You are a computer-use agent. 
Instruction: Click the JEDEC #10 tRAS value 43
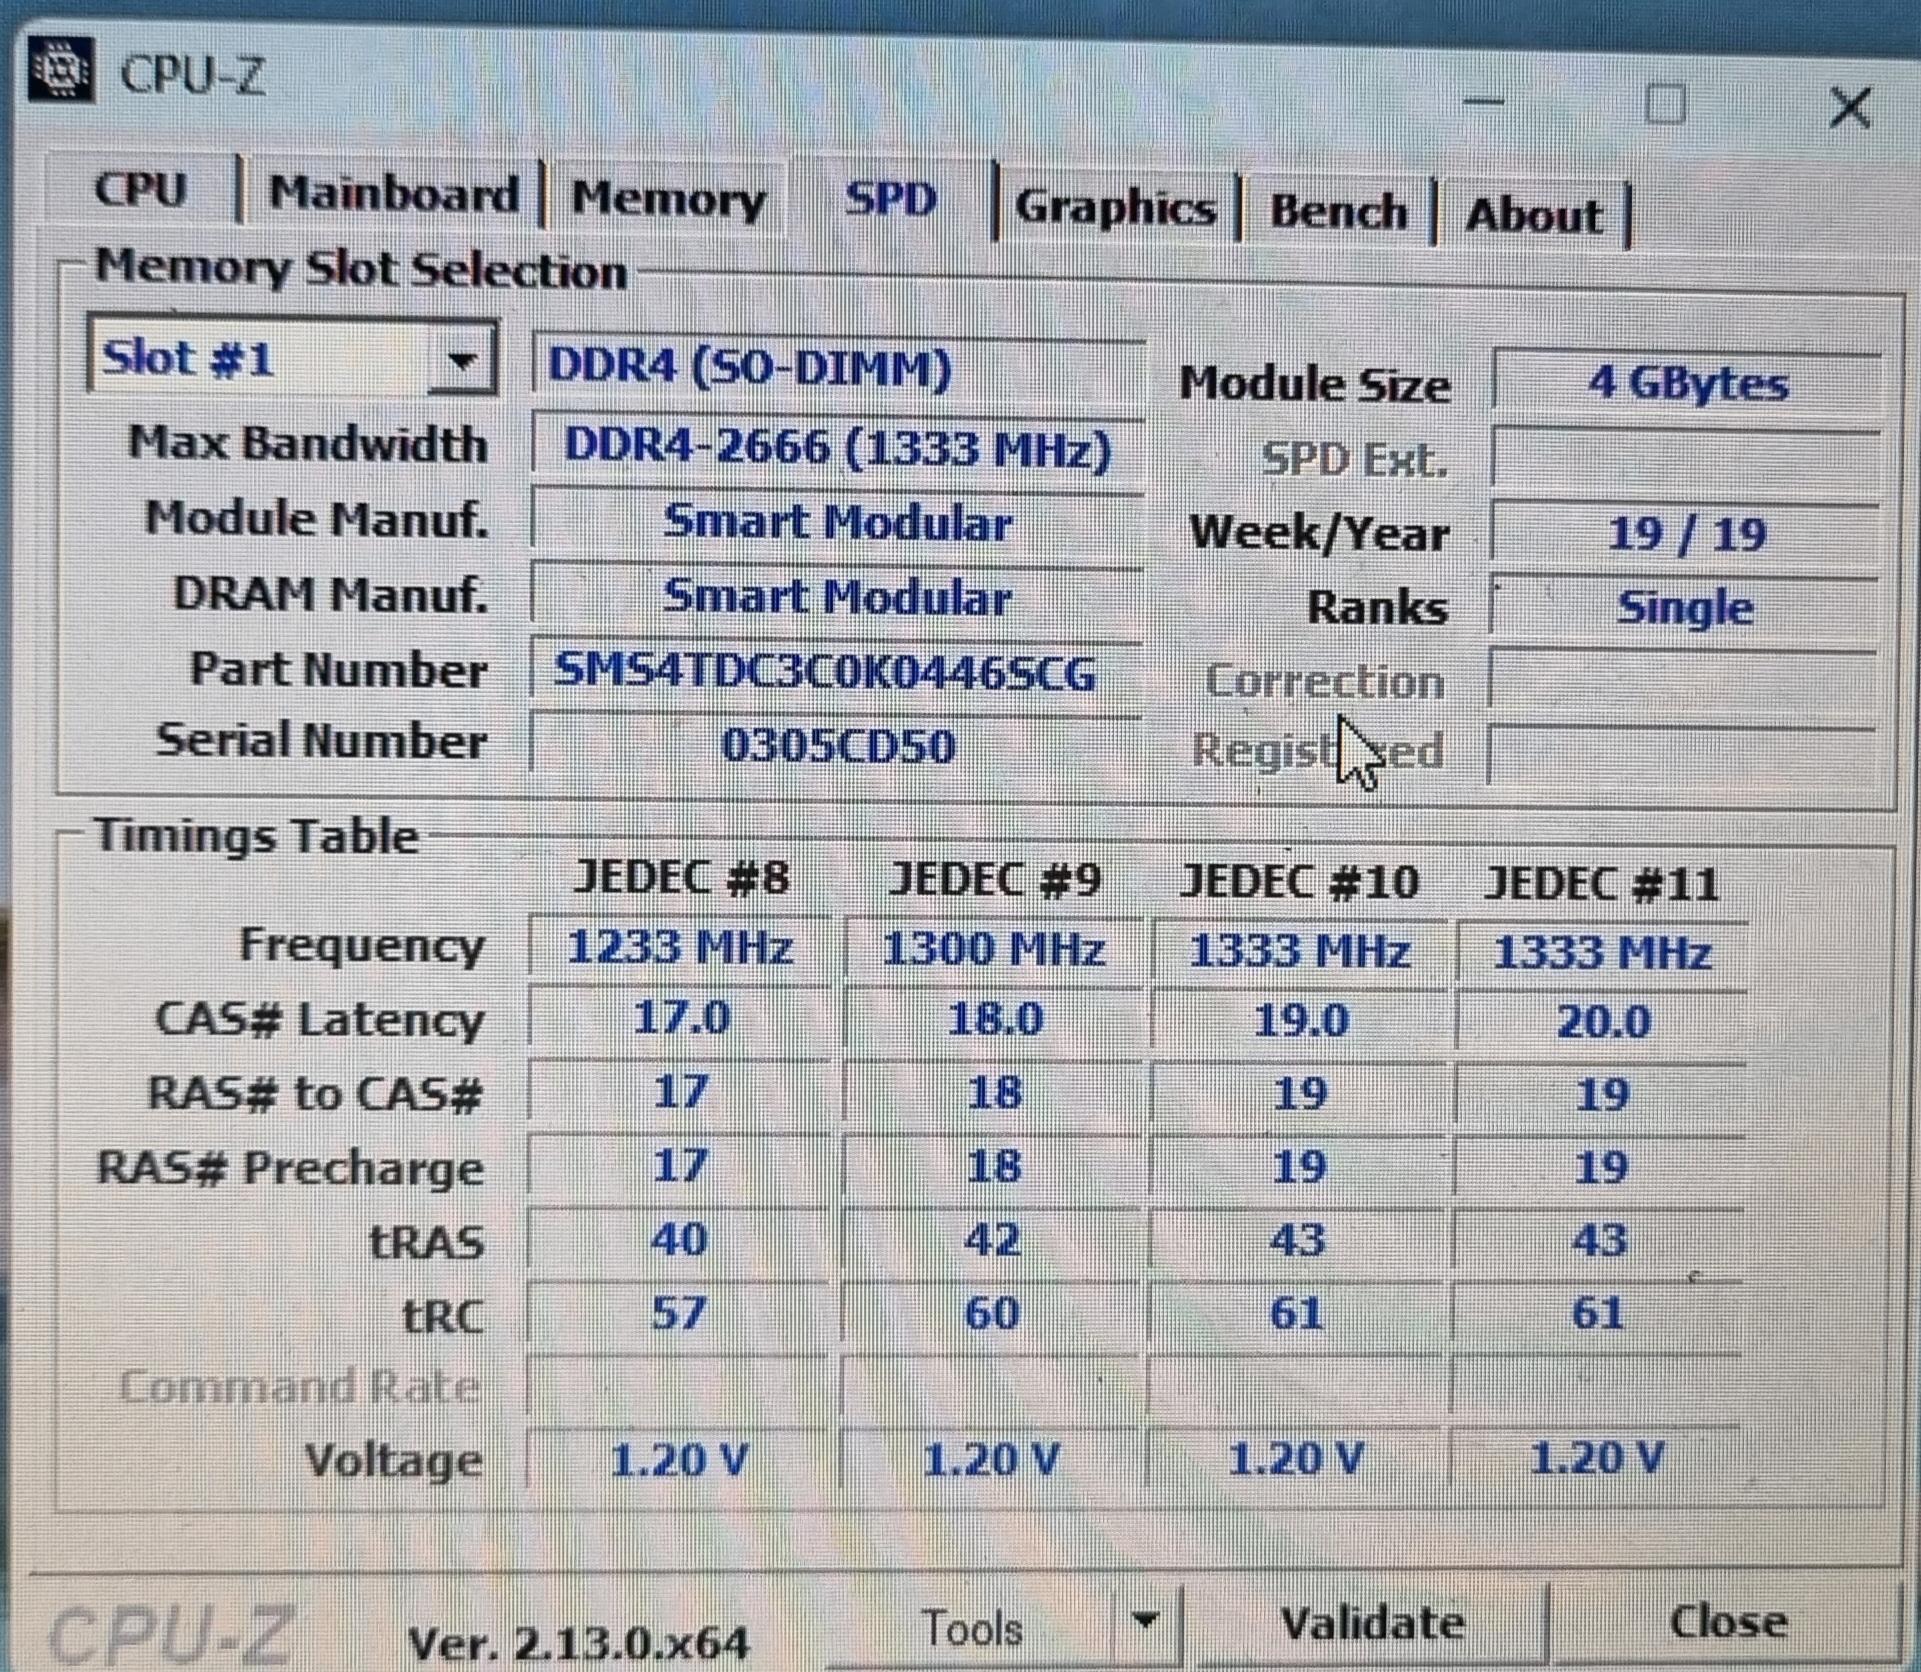click(x=1298, y=1240)
